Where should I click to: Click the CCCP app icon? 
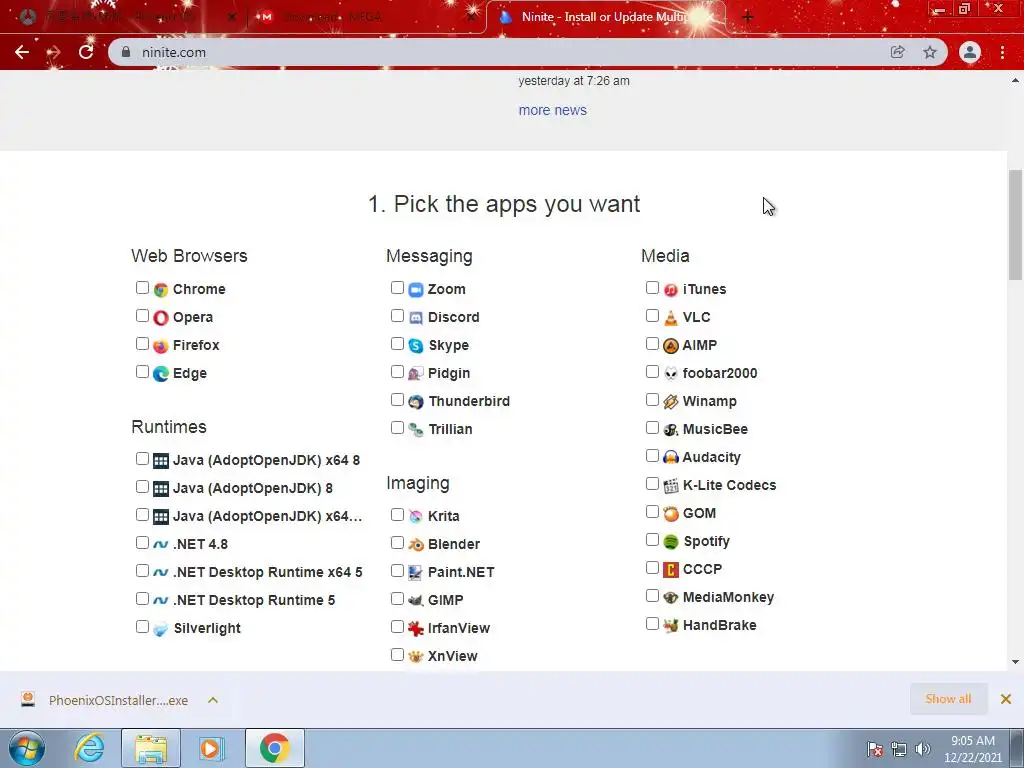(x=671, y=569)
